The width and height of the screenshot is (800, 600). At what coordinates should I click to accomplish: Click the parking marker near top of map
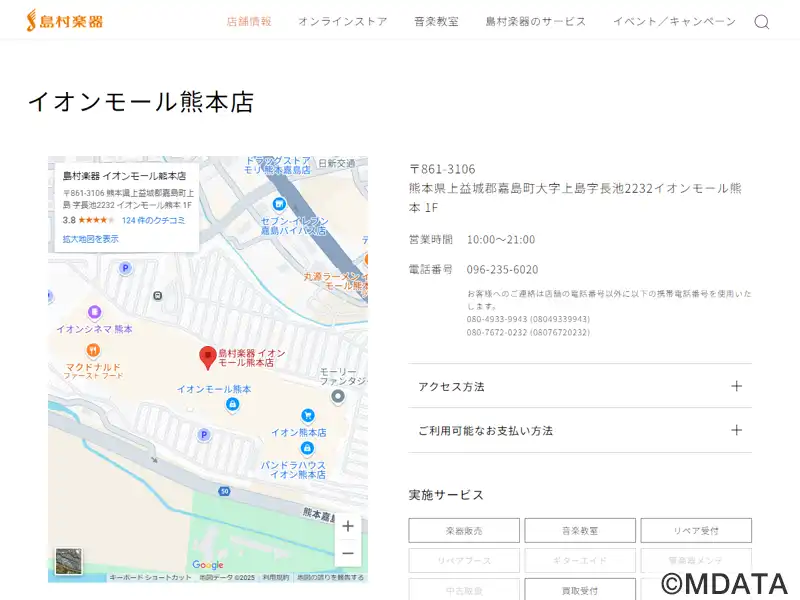[125, 268]
